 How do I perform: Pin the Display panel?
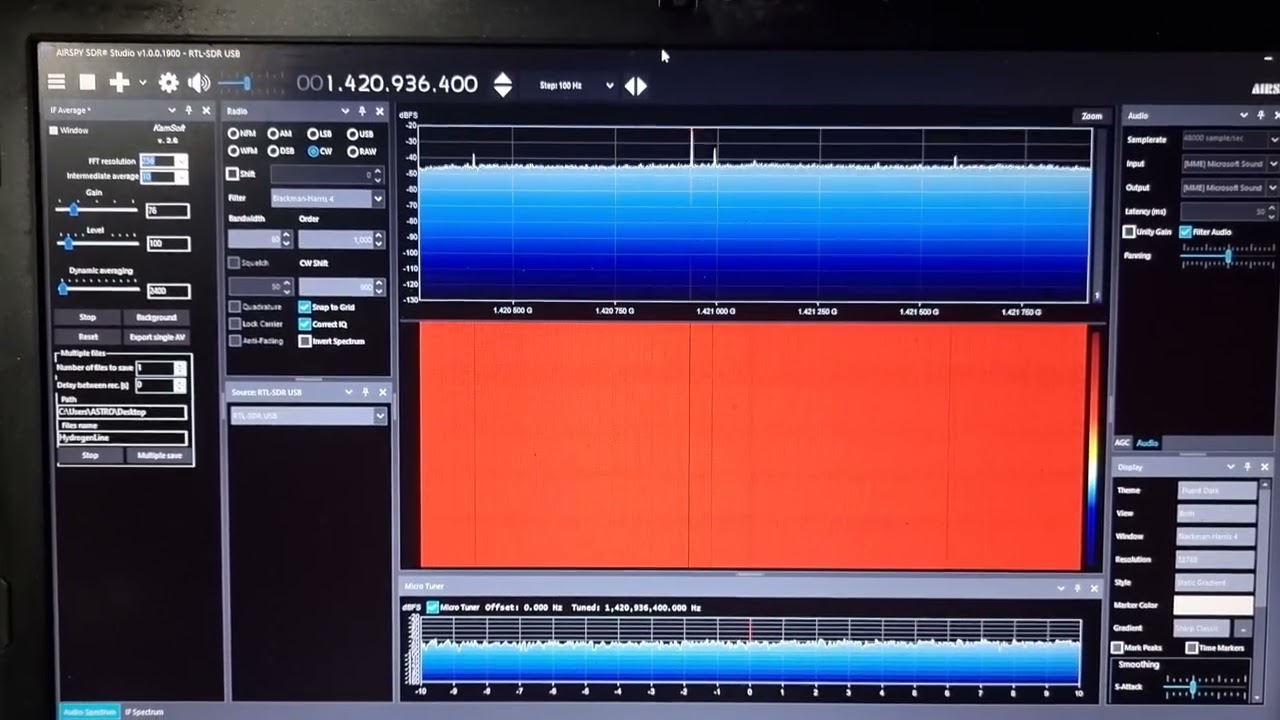(x=1247, y=467)
